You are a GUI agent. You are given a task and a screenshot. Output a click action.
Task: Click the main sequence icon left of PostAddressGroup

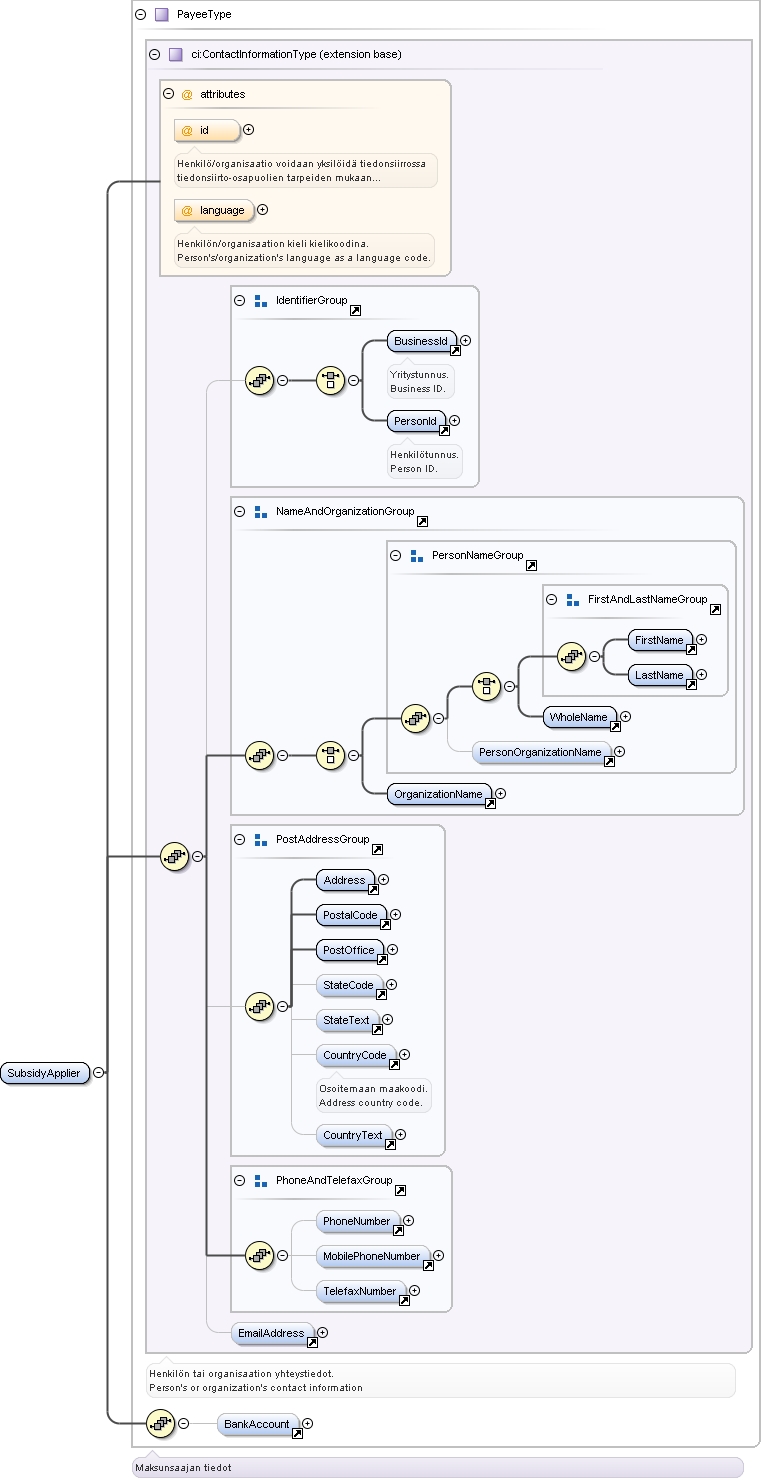pos(175,856)
